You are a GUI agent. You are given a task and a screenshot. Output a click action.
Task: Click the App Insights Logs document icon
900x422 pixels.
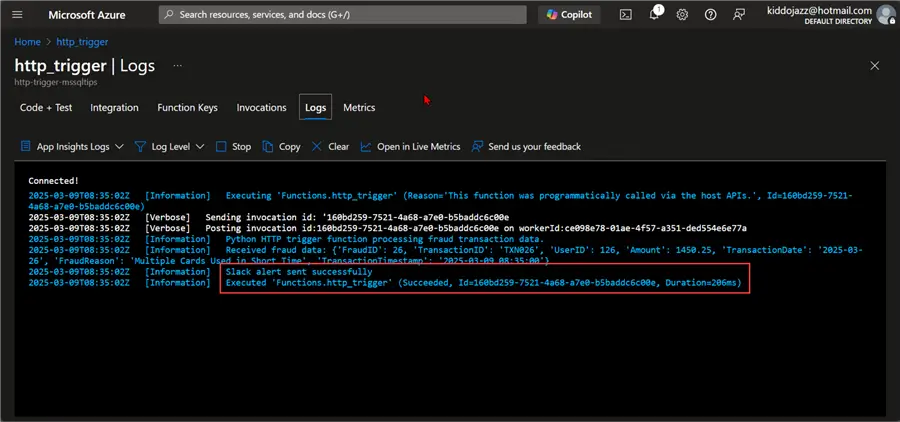26,146
